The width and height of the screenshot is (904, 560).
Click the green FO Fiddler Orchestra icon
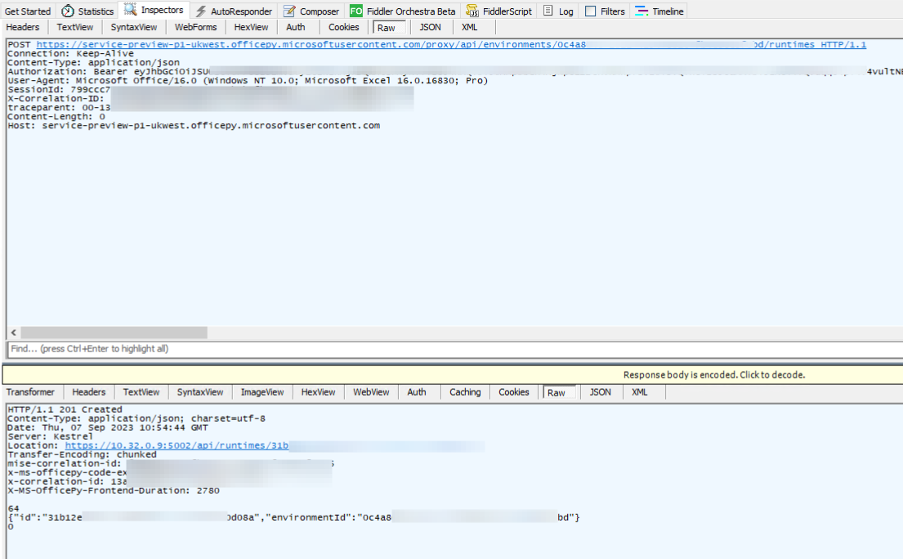[x=356, y=11]
